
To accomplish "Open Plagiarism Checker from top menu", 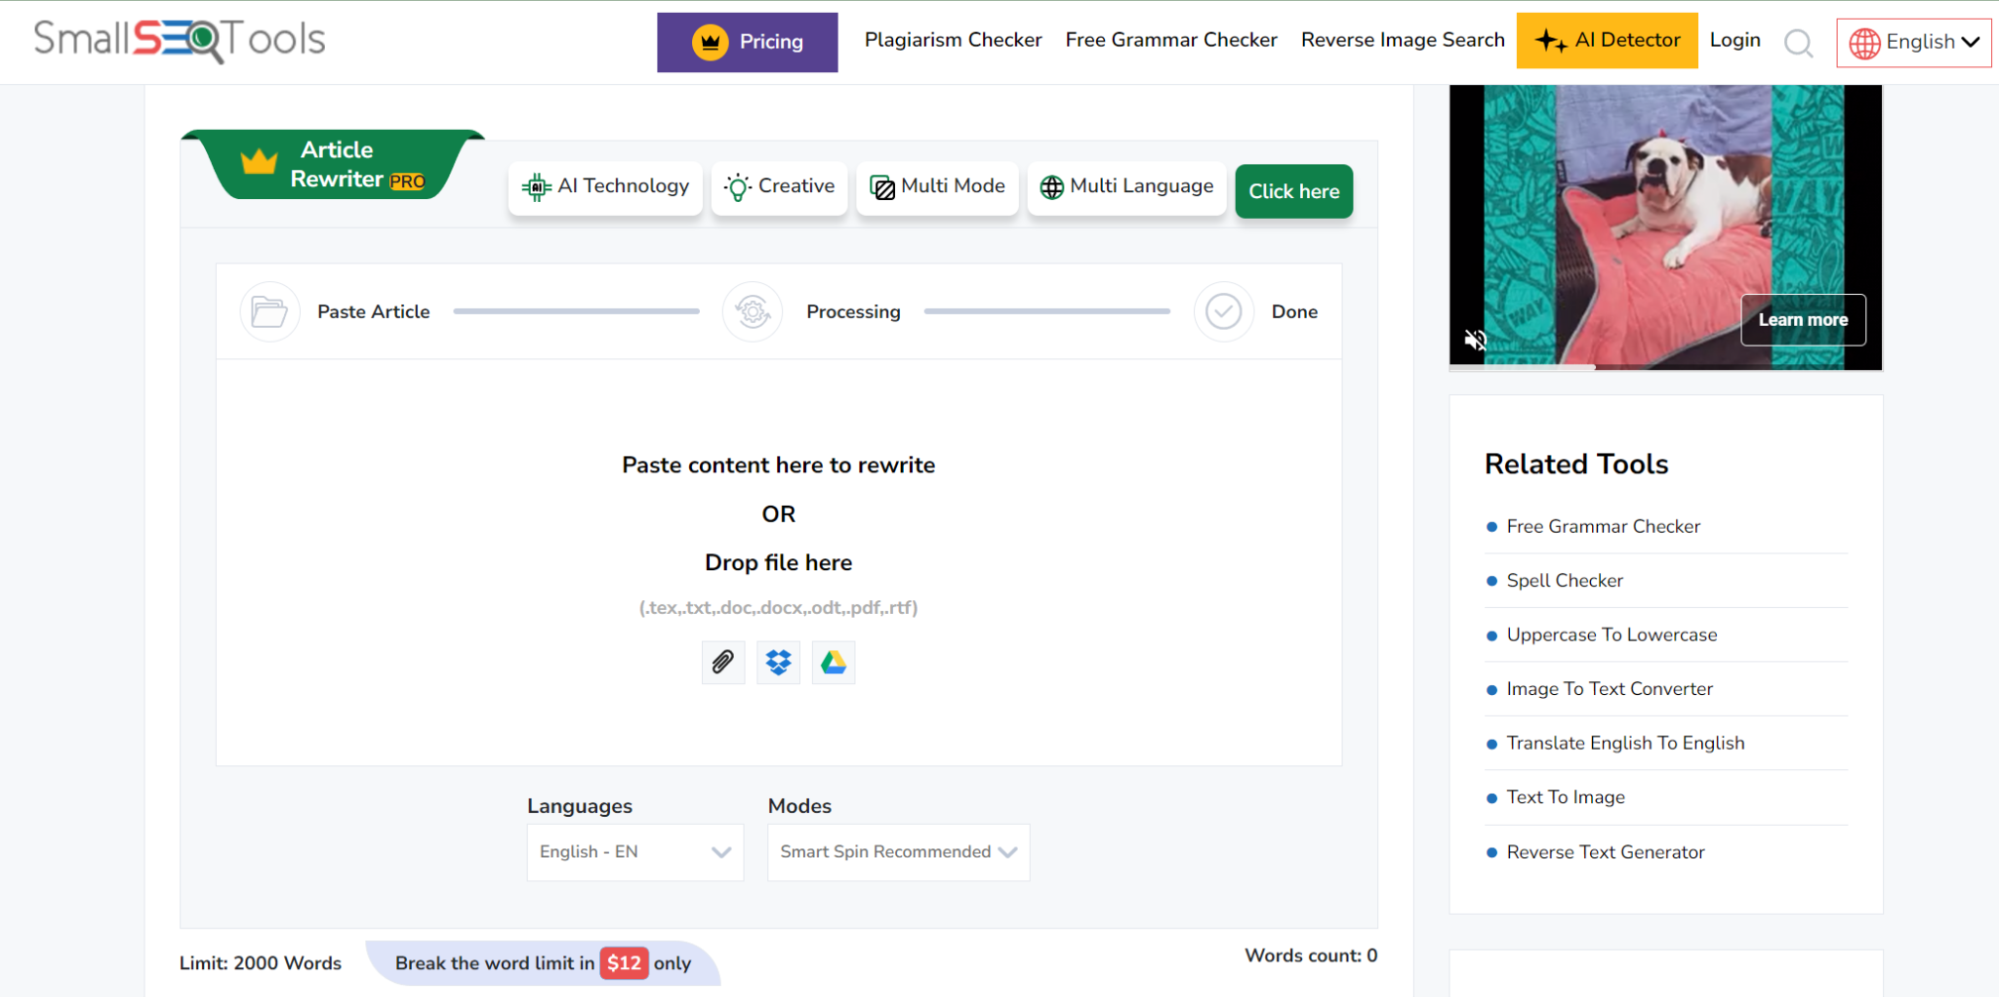I will tap(953, 40).
